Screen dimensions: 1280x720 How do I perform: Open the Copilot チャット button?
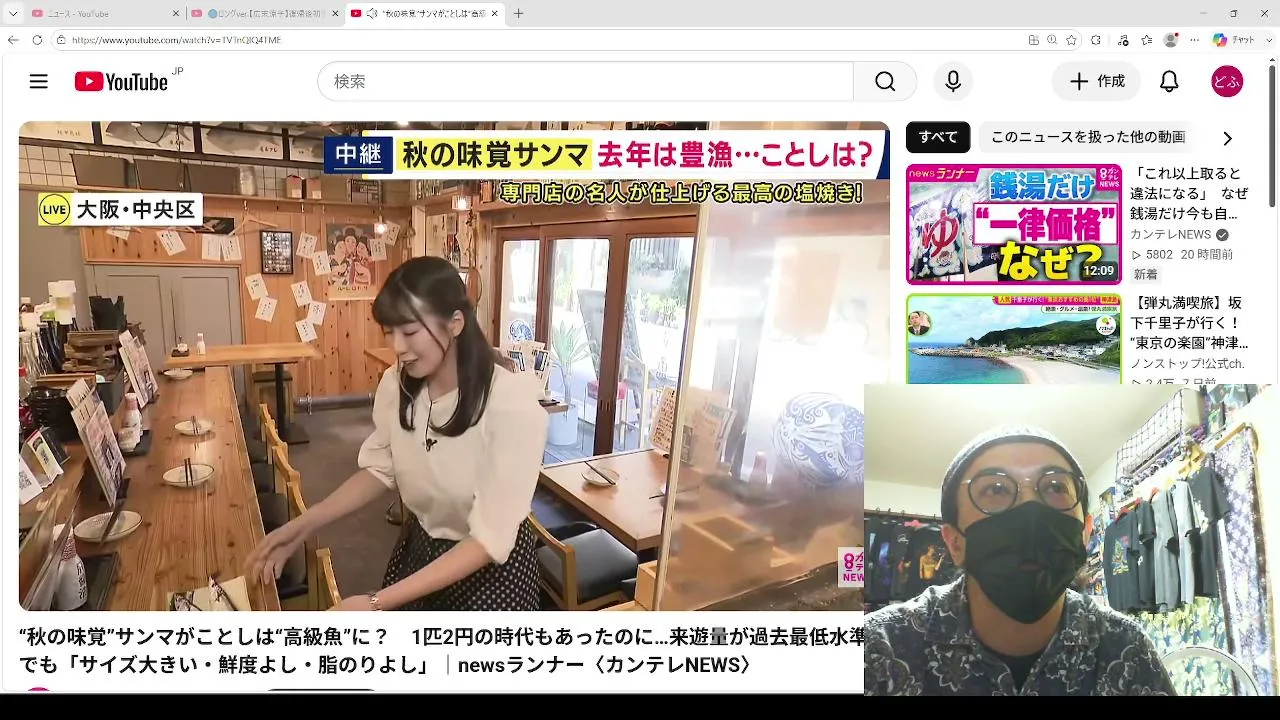coord(1234,40)
